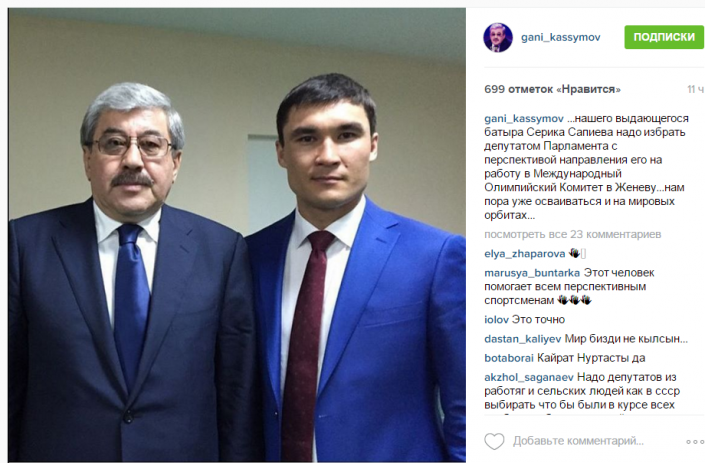Expand посмотреть все 23 комментариев
The image size is (705, 463).
572,234
